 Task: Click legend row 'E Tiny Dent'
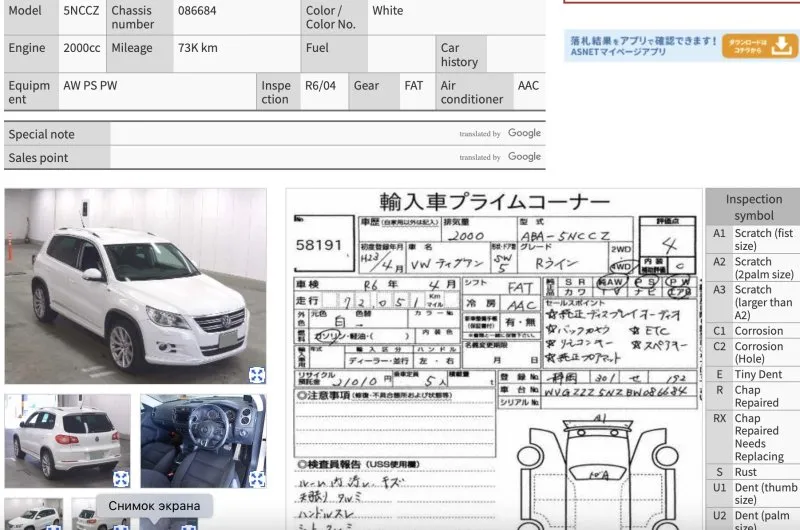(753, 374)
